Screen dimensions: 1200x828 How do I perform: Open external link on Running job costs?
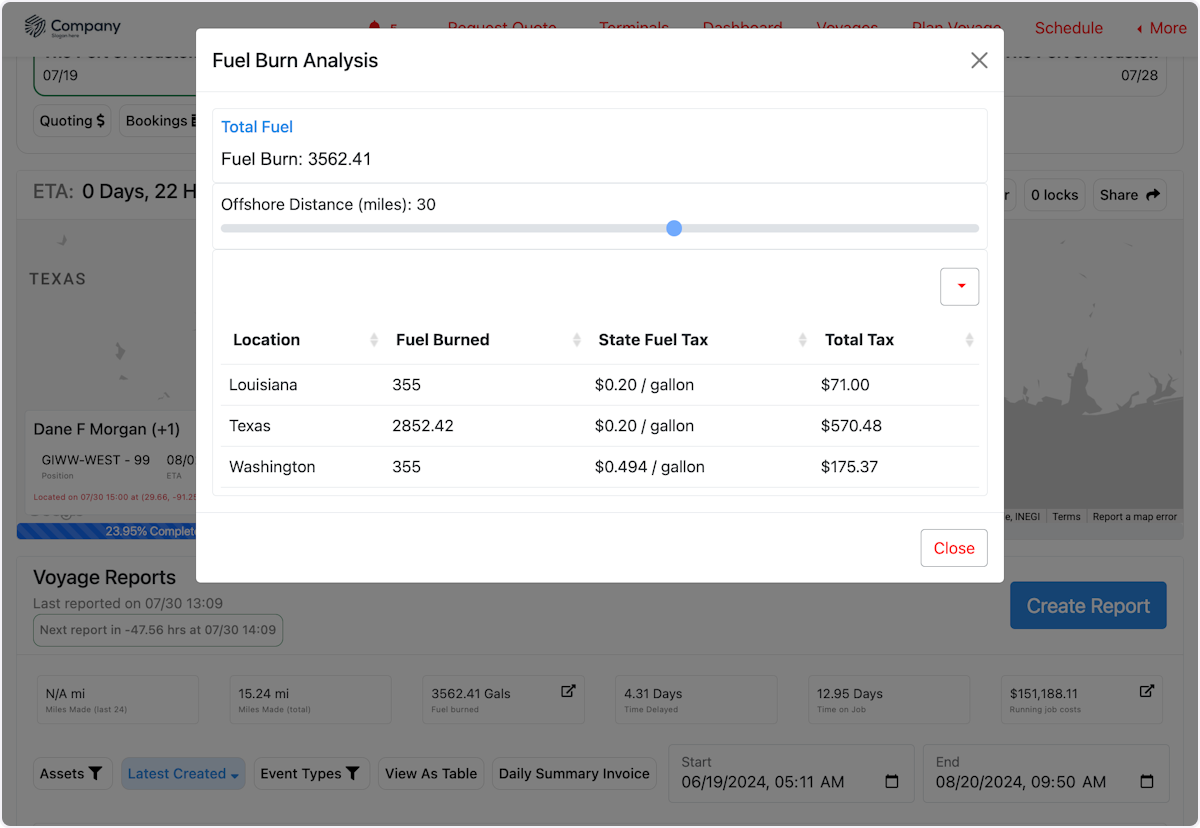[1147, 689]
